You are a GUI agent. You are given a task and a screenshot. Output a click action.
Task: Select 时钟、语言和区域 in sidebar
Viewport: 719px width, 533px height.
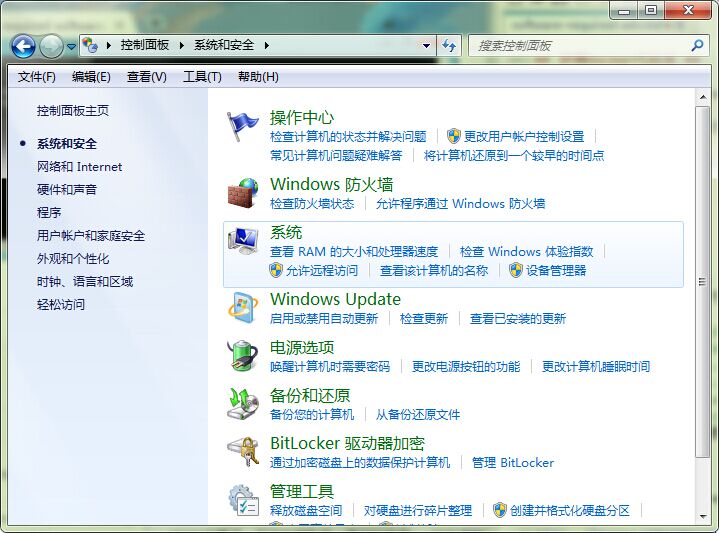(x=85, y=281)
